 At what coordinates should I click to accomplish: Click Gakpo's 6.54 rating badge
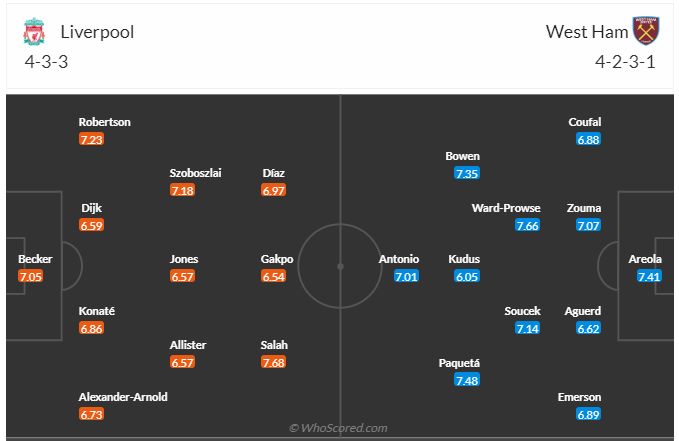pos(273,276)
